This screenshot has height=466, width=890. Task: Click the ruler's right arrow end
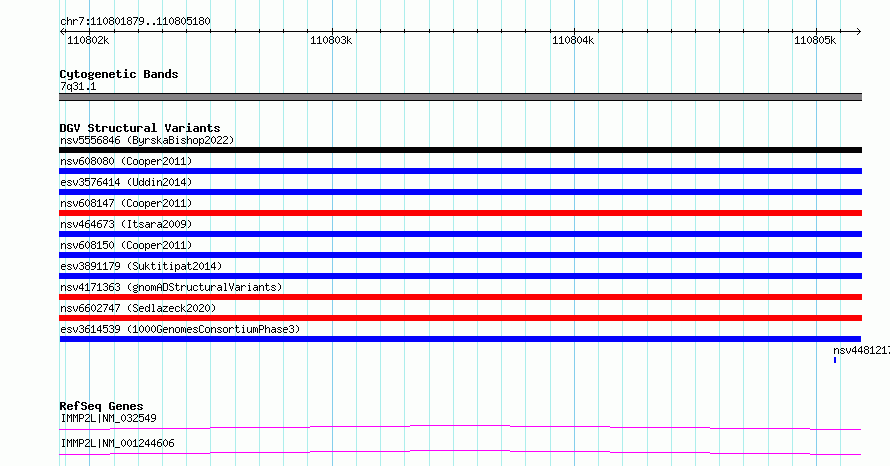click(x=859, y=32)
